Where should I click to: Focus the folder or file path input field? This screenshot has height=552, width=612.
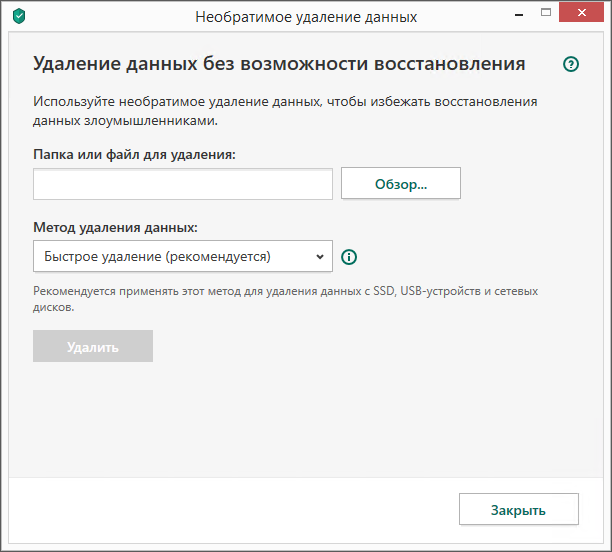click(182, 184)
